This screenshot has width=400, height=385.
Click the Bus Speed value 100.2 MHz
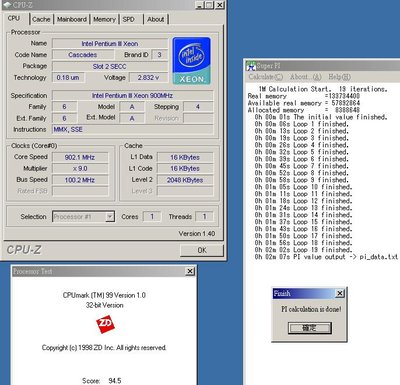[x=80, y=180]
